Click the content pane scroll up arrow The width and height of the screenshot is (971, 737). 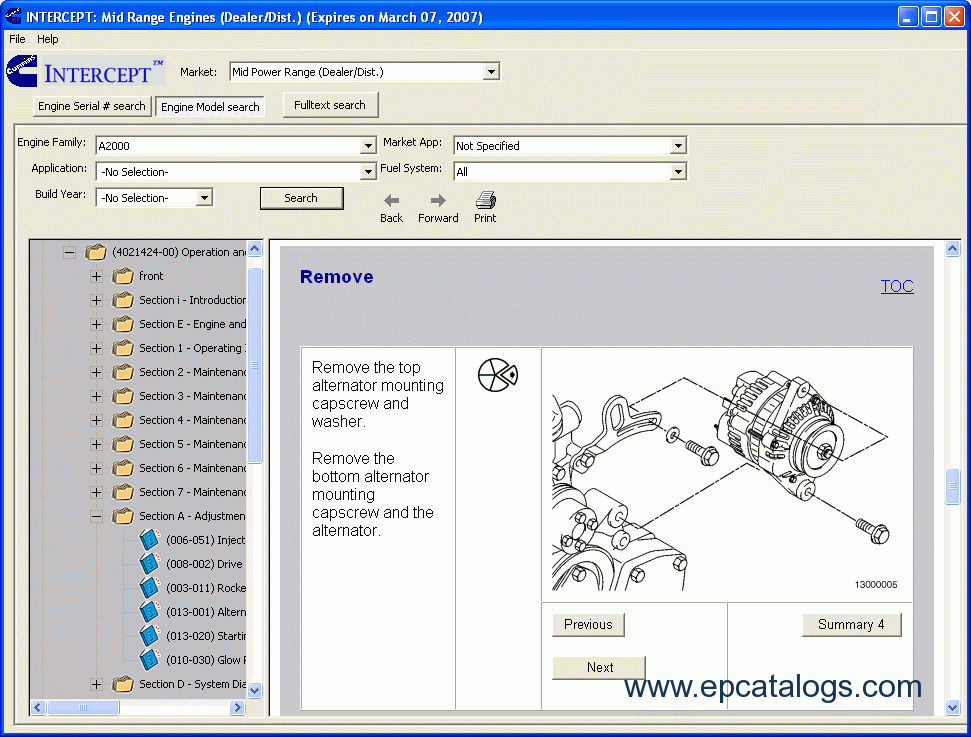click(952, 249)
